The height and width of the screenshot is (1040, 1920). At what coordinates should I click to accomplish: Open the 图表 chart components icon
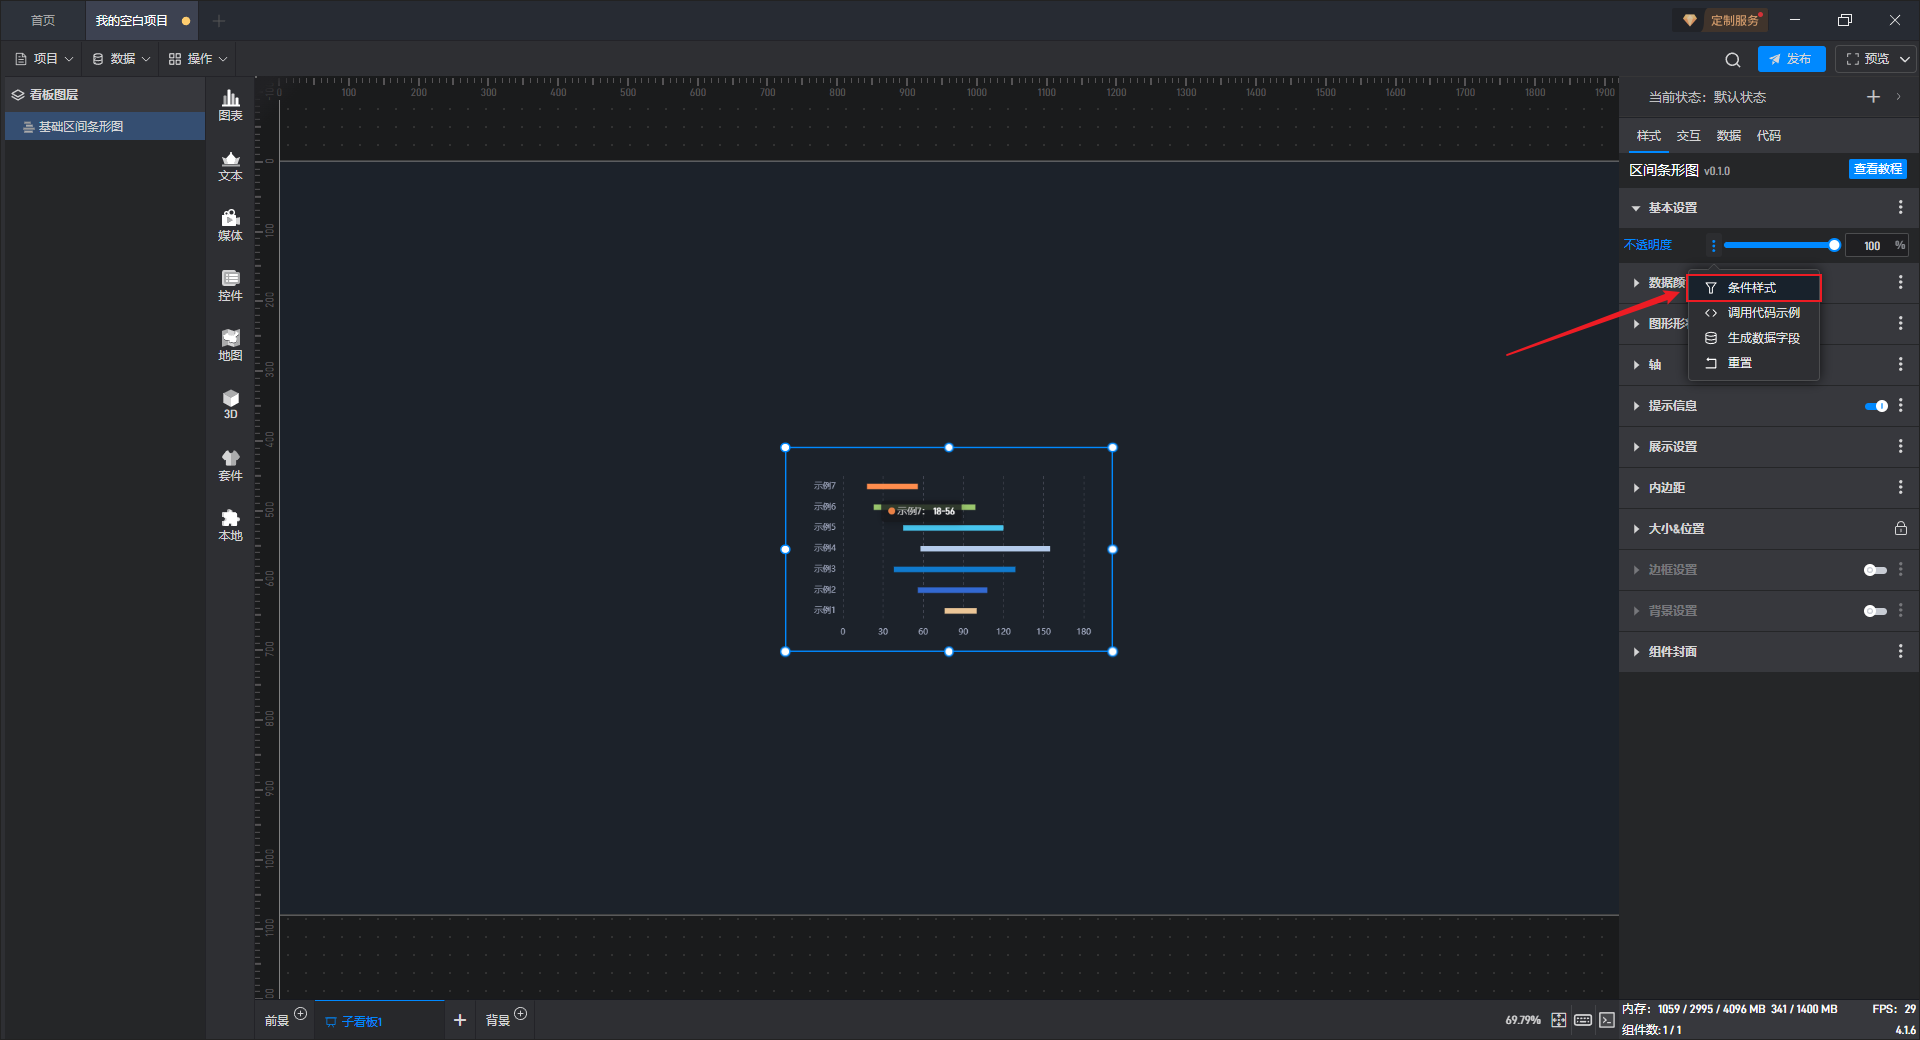click(x=230, y=104)
